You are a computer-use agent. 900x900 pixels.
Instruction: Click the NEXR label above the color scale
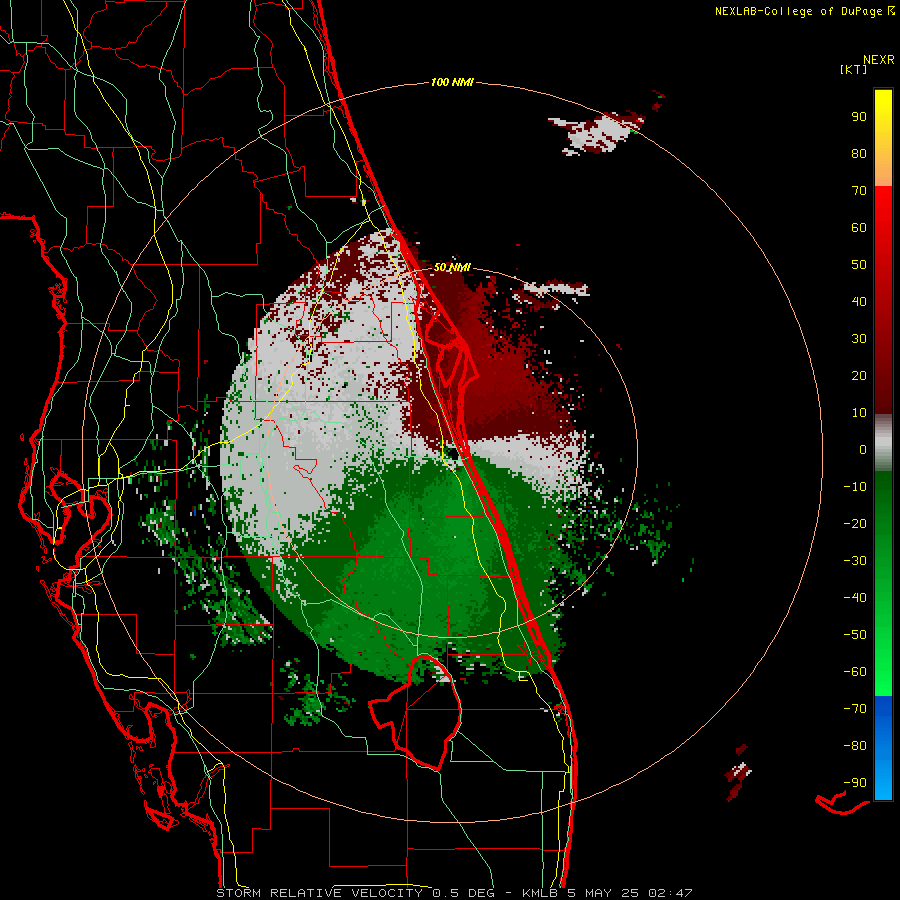879,60
